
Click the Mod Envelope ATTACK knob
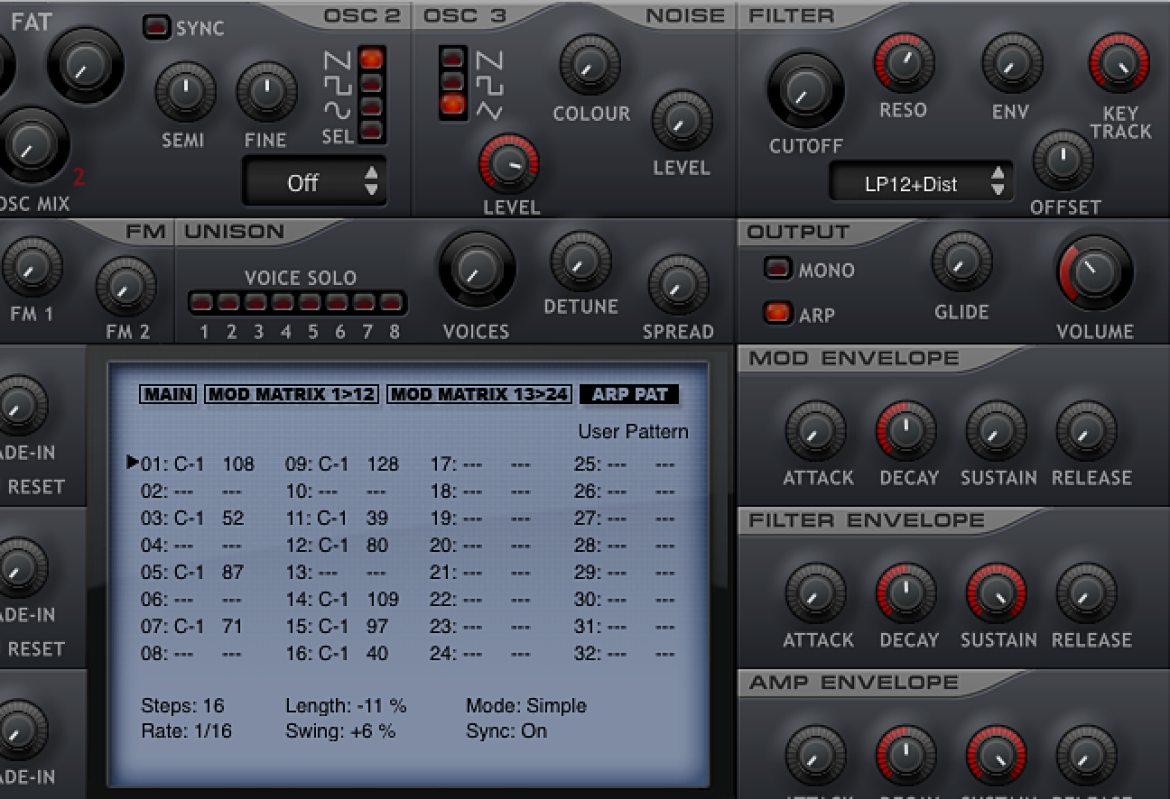816,431
